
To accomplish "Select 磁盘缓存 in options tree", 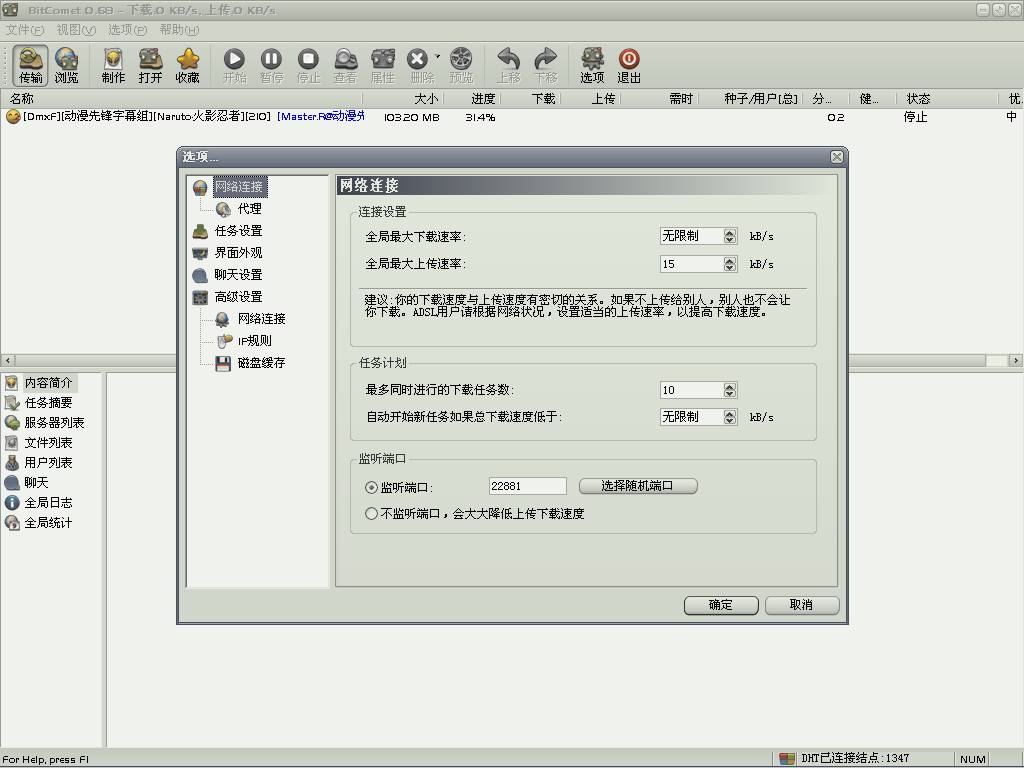I will pyautogui.click(x=261, y=362).
